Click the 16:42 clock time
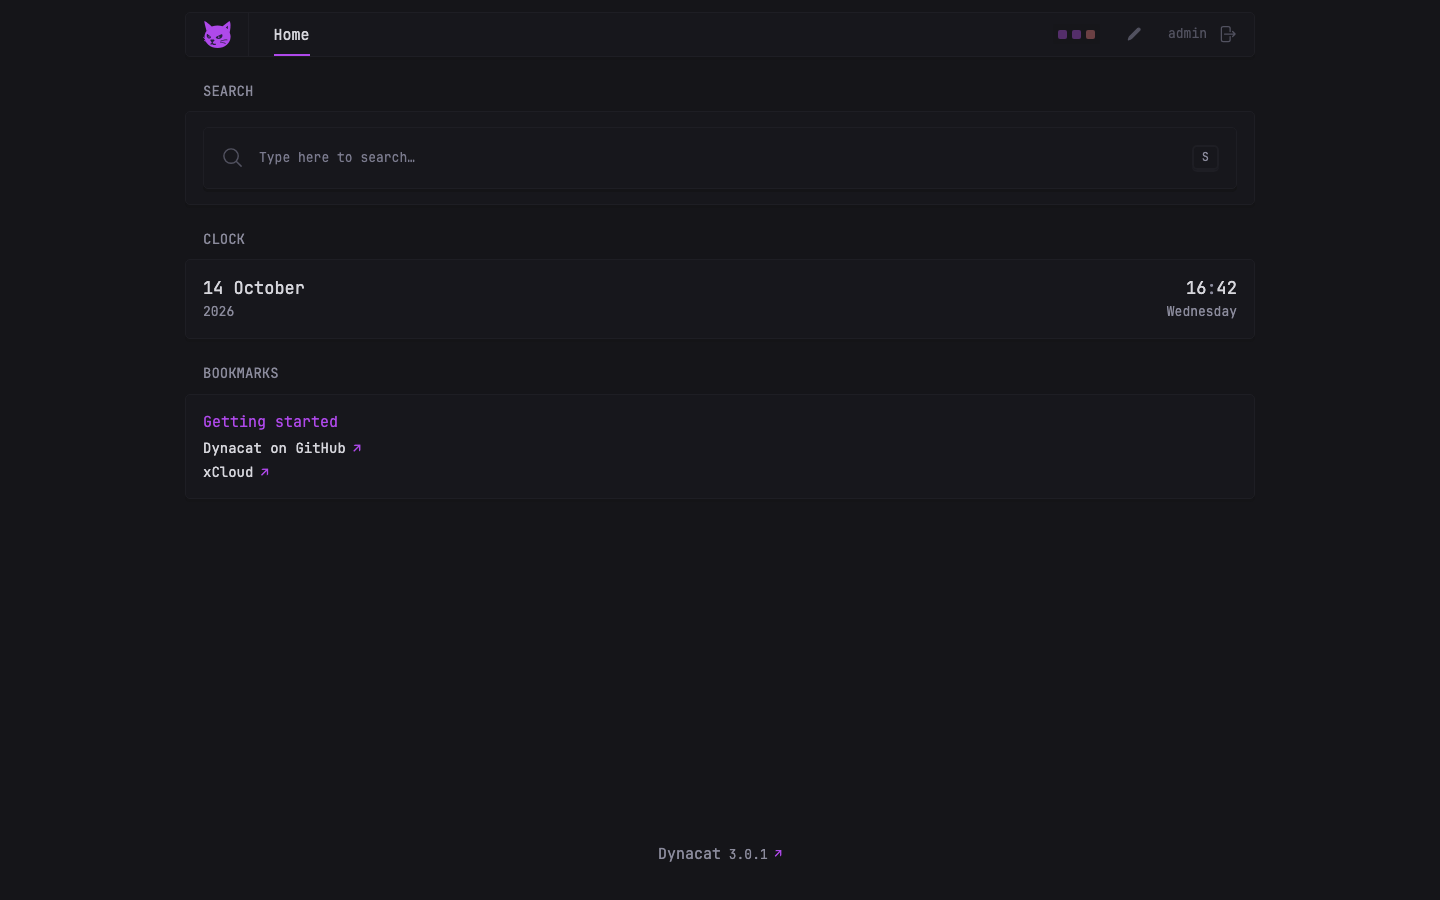 1211,288
